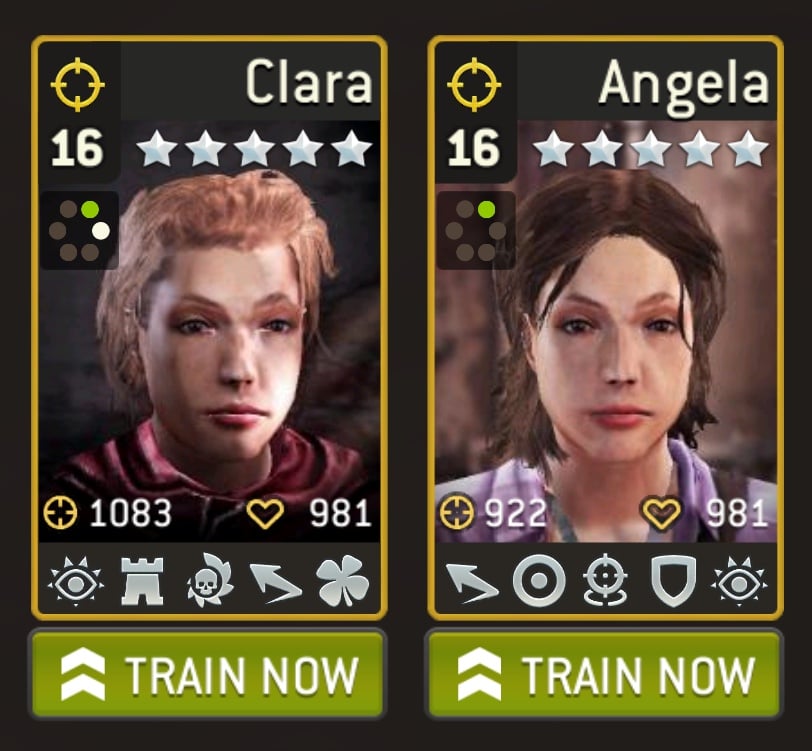Train Angela with the Train Now button

[x=604, y=673]
